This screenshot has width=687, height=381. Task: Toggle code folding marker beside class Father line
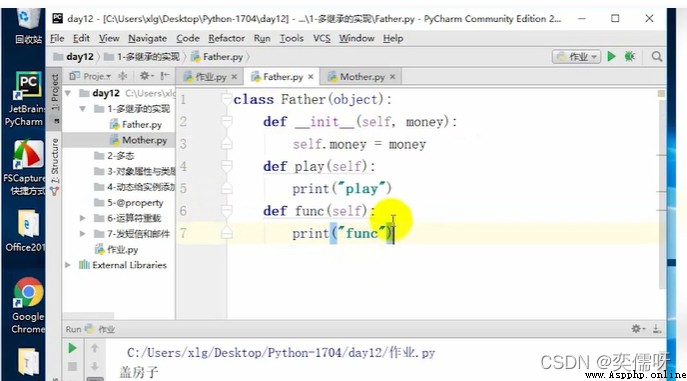[227, 99]
